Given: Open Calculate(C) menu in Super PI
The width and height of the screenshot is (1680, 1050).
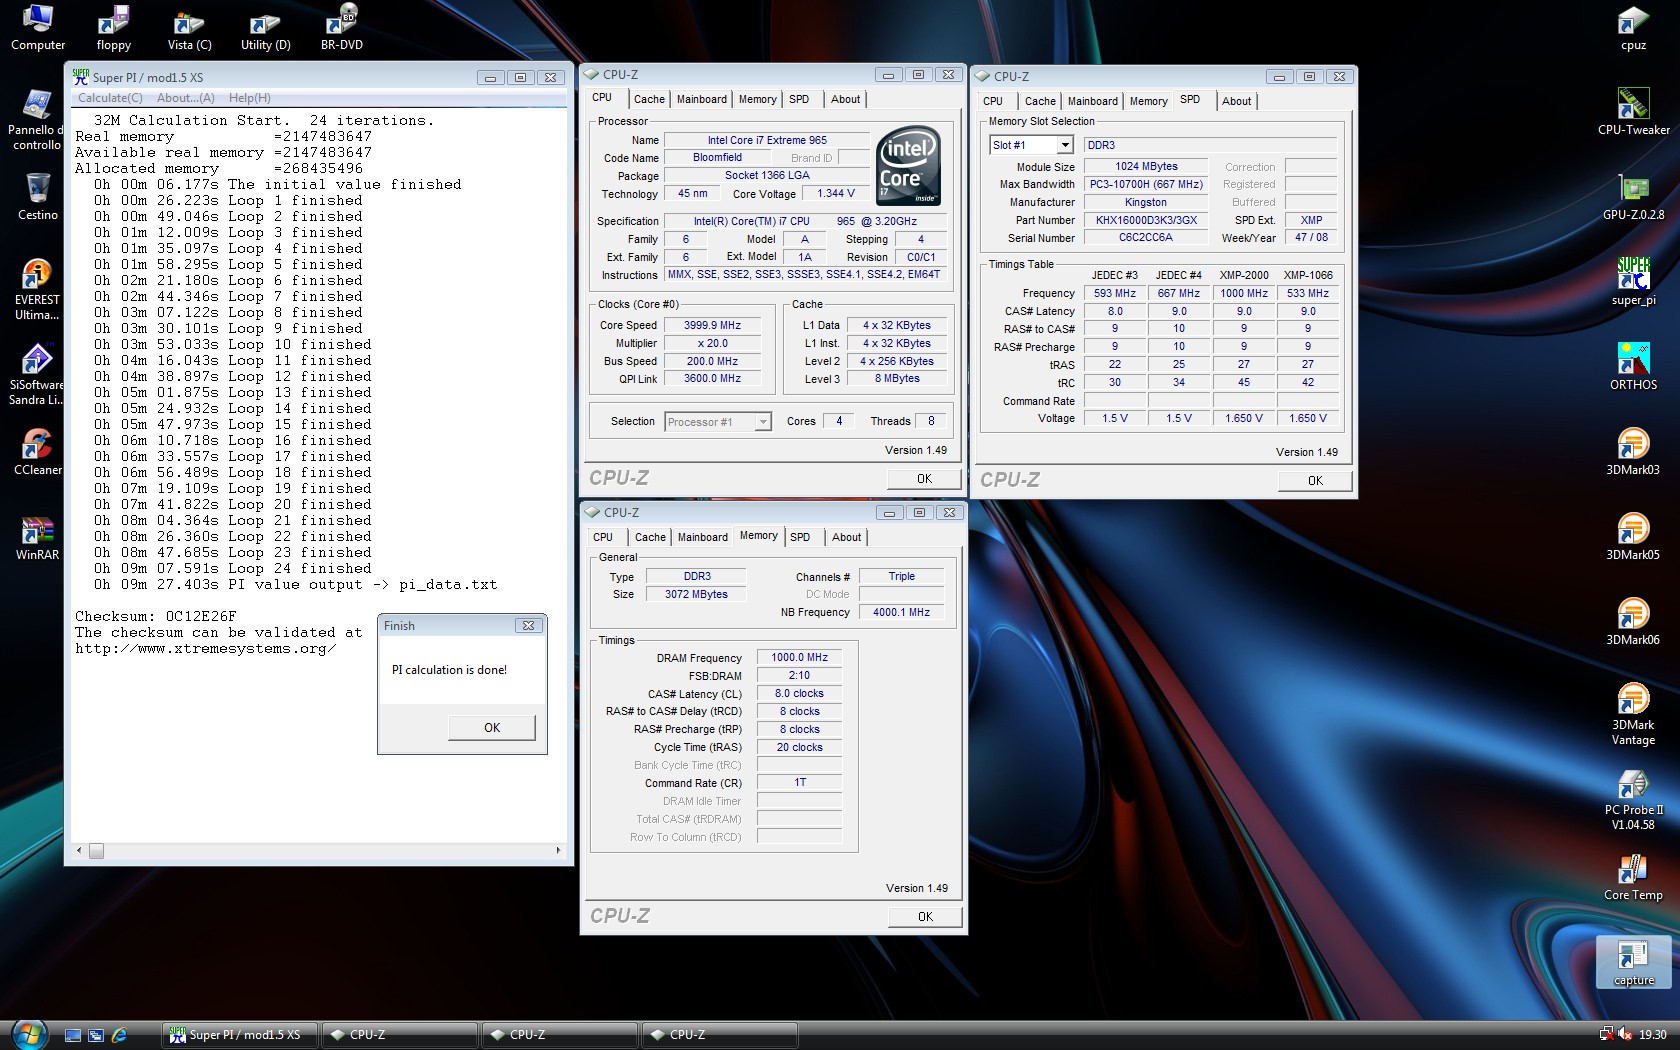Looking at the screenshot, I should pos(110,98).
